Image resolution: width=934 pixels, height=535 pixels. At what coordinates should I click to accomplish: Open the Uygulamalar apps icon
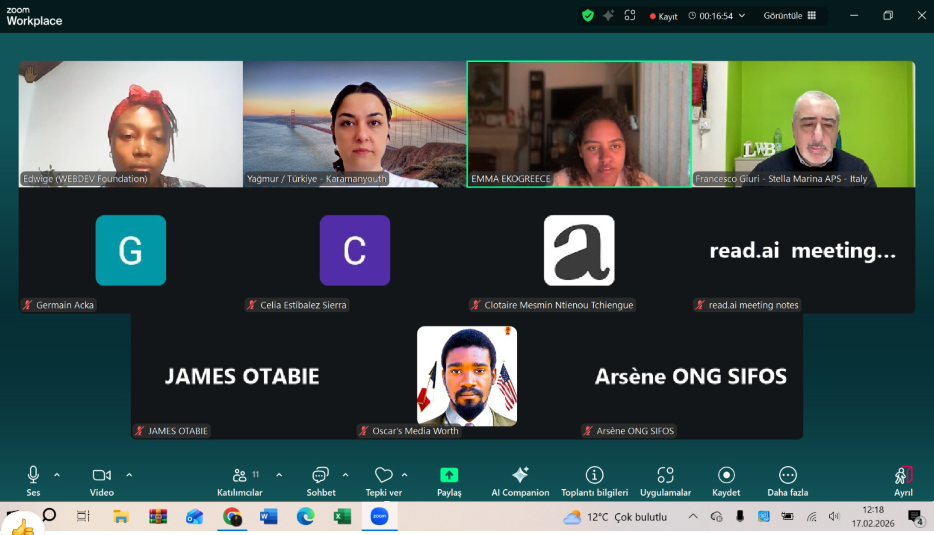tap(665, 475)
